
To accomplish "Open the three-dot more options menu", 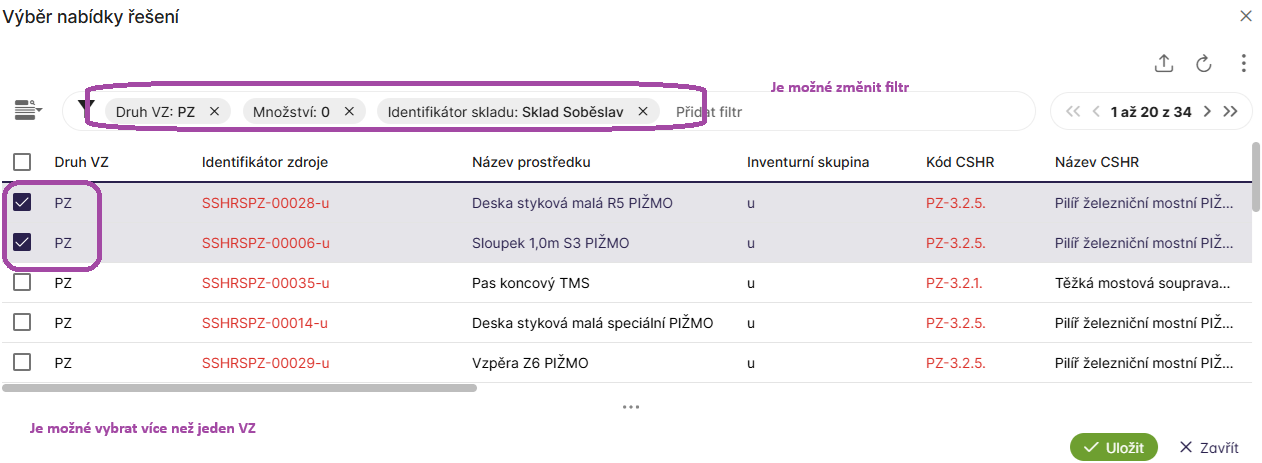I will pos(1243,64).
